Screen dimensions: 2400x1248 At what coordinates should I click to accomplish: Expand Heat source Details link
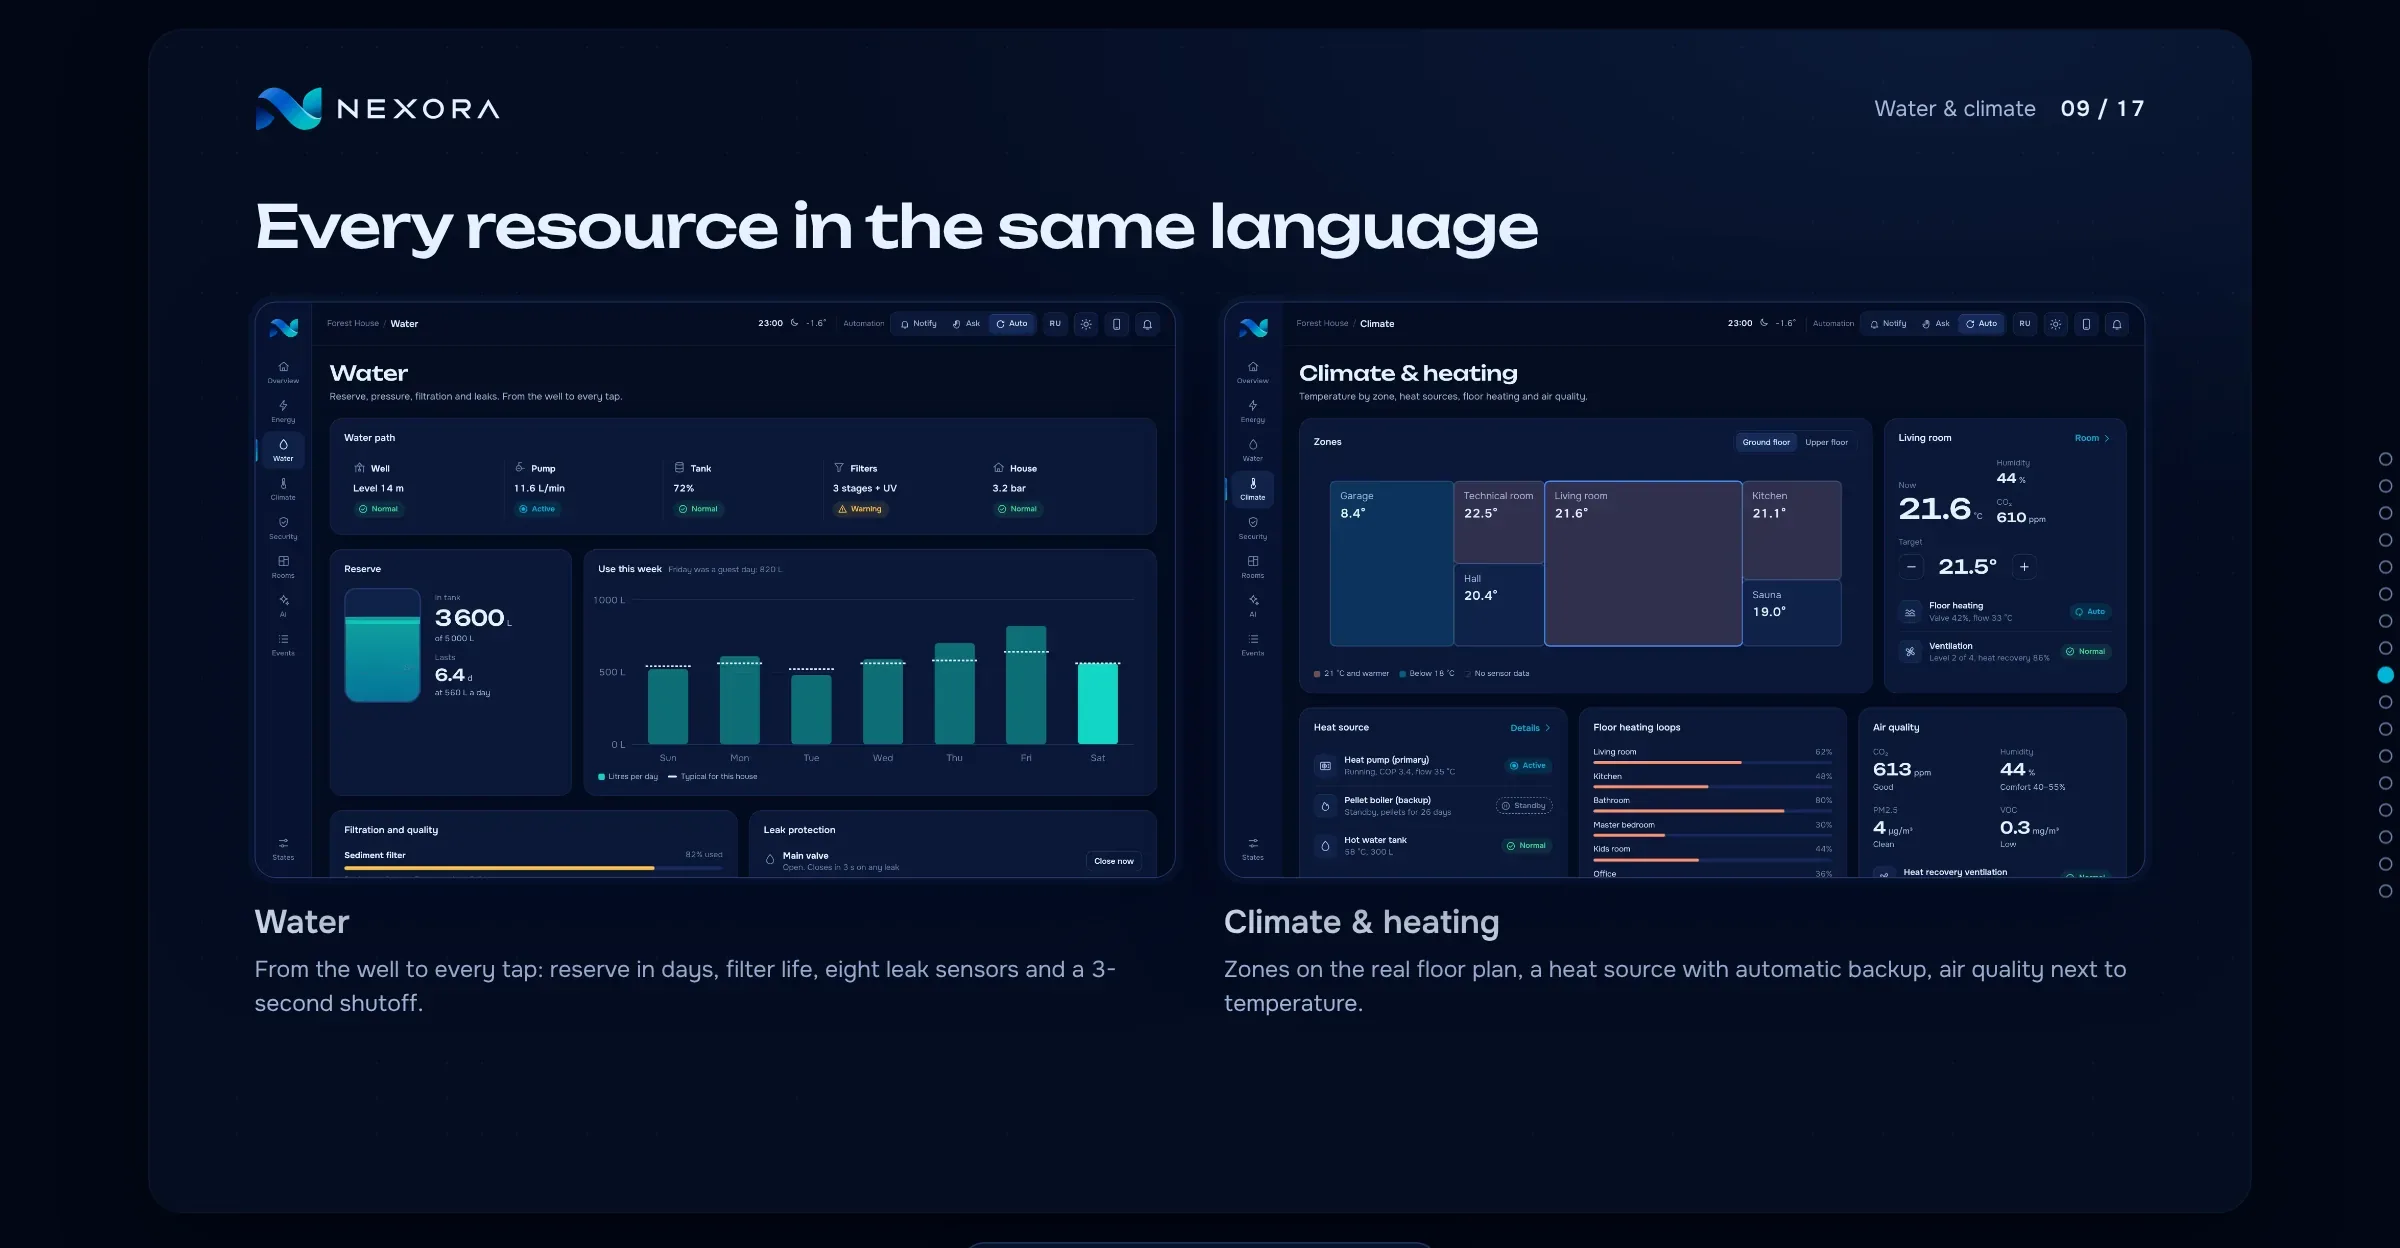click(x=1530, y=728)
